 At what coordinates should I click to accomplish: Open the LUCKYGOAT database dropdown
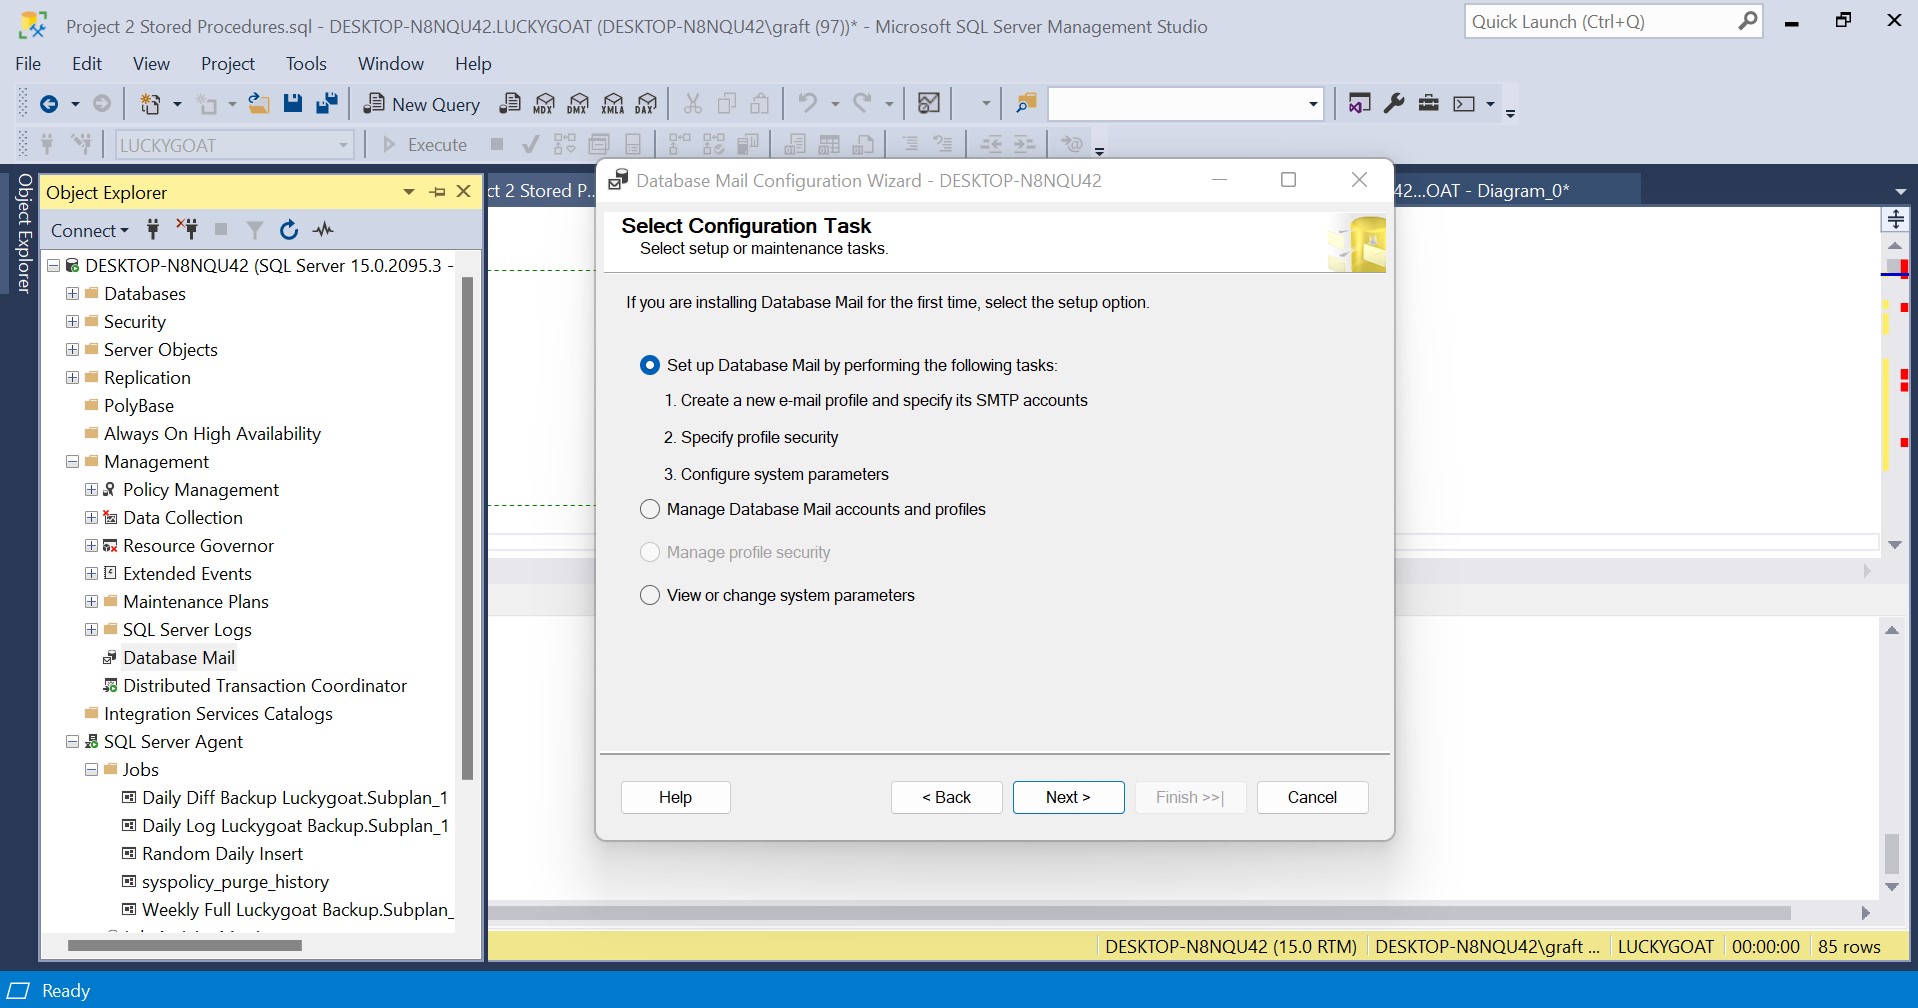click(343, 145)
